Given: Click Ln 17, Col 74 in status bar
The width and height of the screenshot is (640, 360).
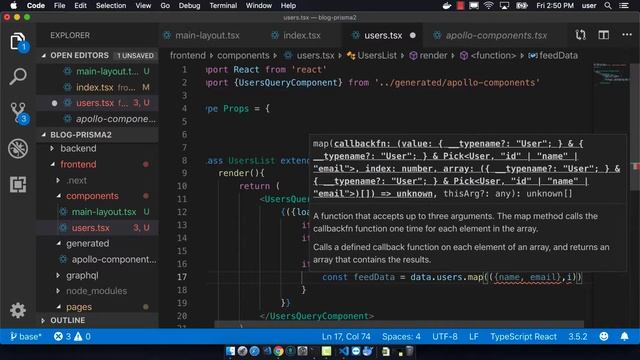Looking at the screenshot, I should click(346, 337).
